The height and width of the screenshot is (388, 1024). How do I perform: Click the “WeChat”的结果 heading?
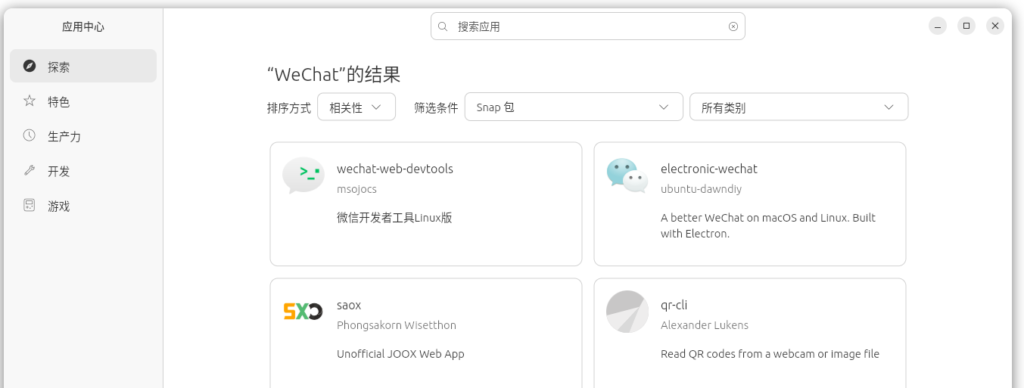click(334, 74)
